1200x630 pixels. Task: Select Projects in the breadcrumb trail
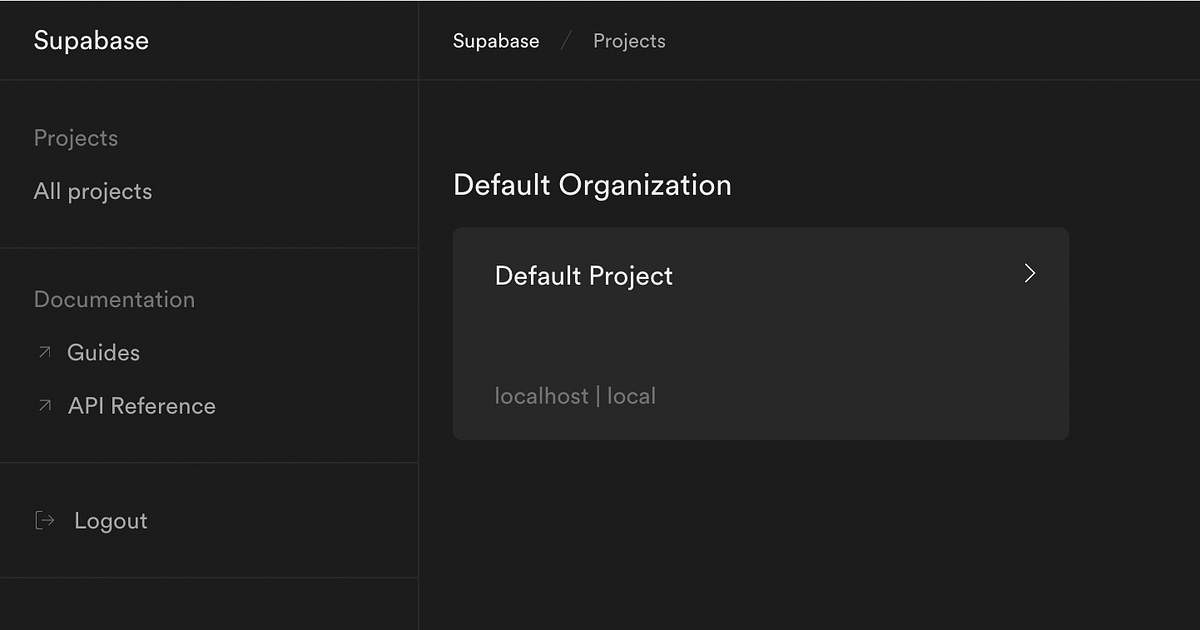[629, 41]
